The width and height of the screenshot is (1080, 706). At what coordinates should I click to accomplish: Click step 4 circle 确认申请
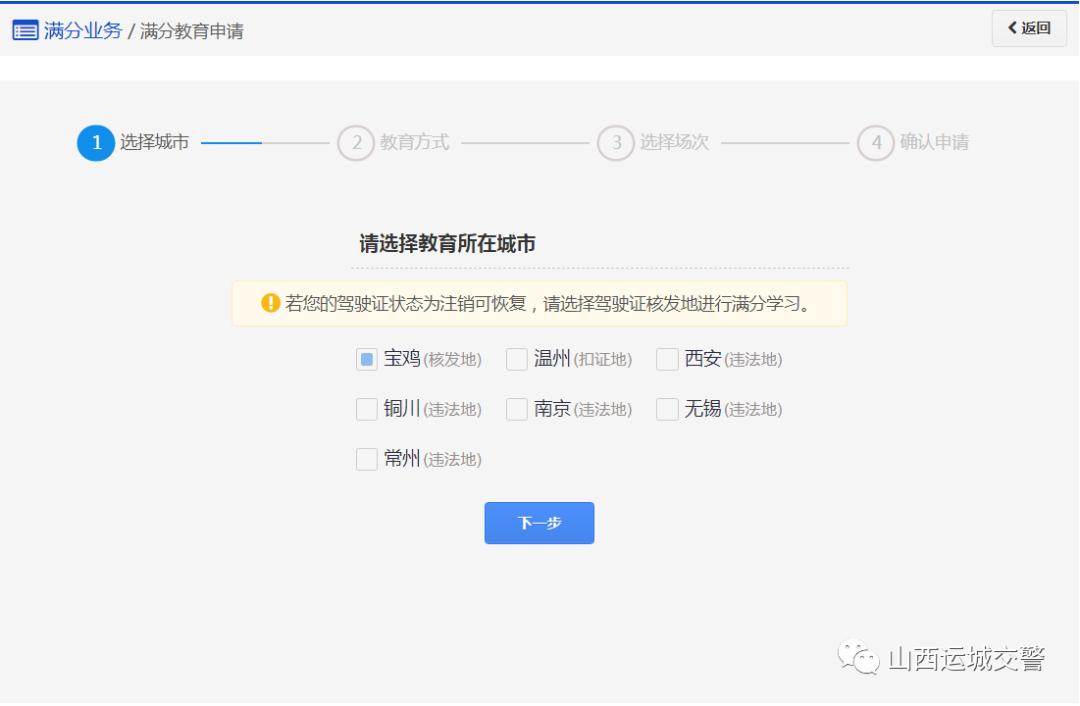click(876, 143)
